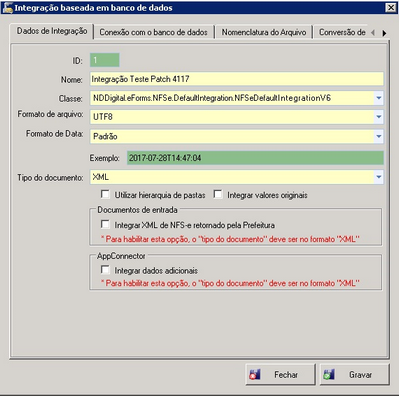Expand the Formato de arquivo dropdown arrow
The image size is (399, 396).
tap(379, 117)
